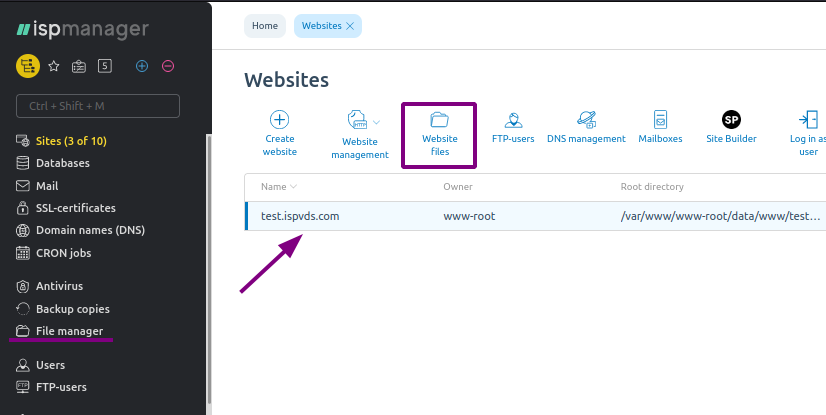826x415 pixels.
Task: Click the Website management toolbar icon
Action: click(x=357, y=120)
